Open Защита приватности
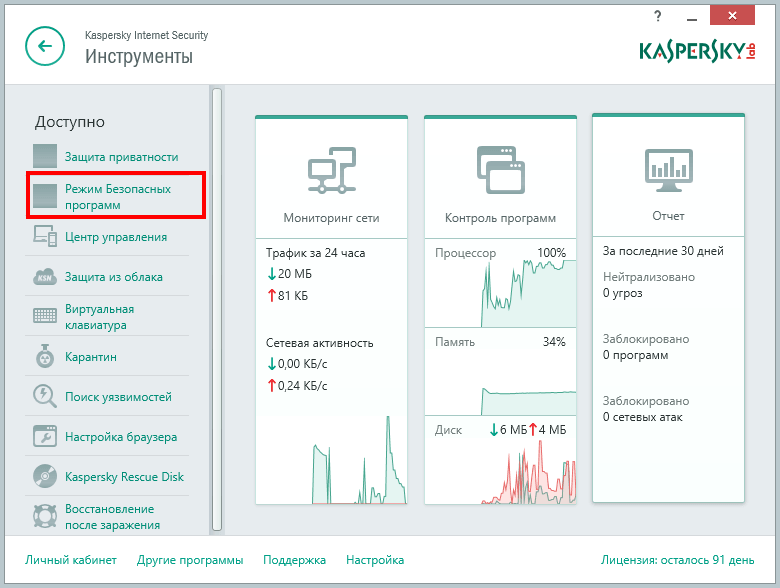The image size is (780, 588). click(x=121, y=157)
